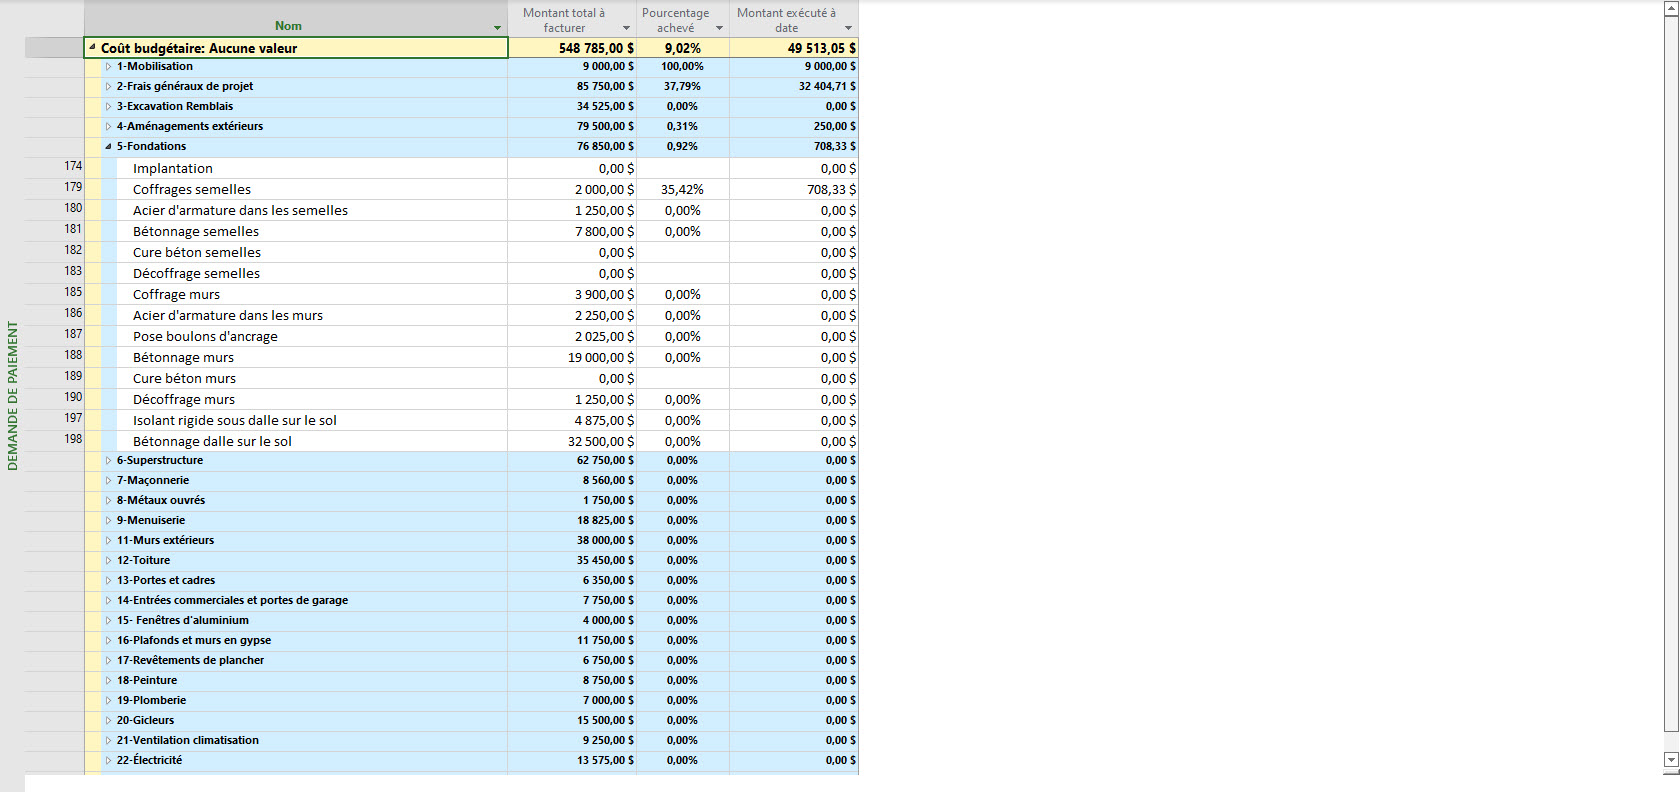Screen dimensions: 1680x792
Task: Open the Montant exécuté à date filter arrow
Action: [848, 28]
